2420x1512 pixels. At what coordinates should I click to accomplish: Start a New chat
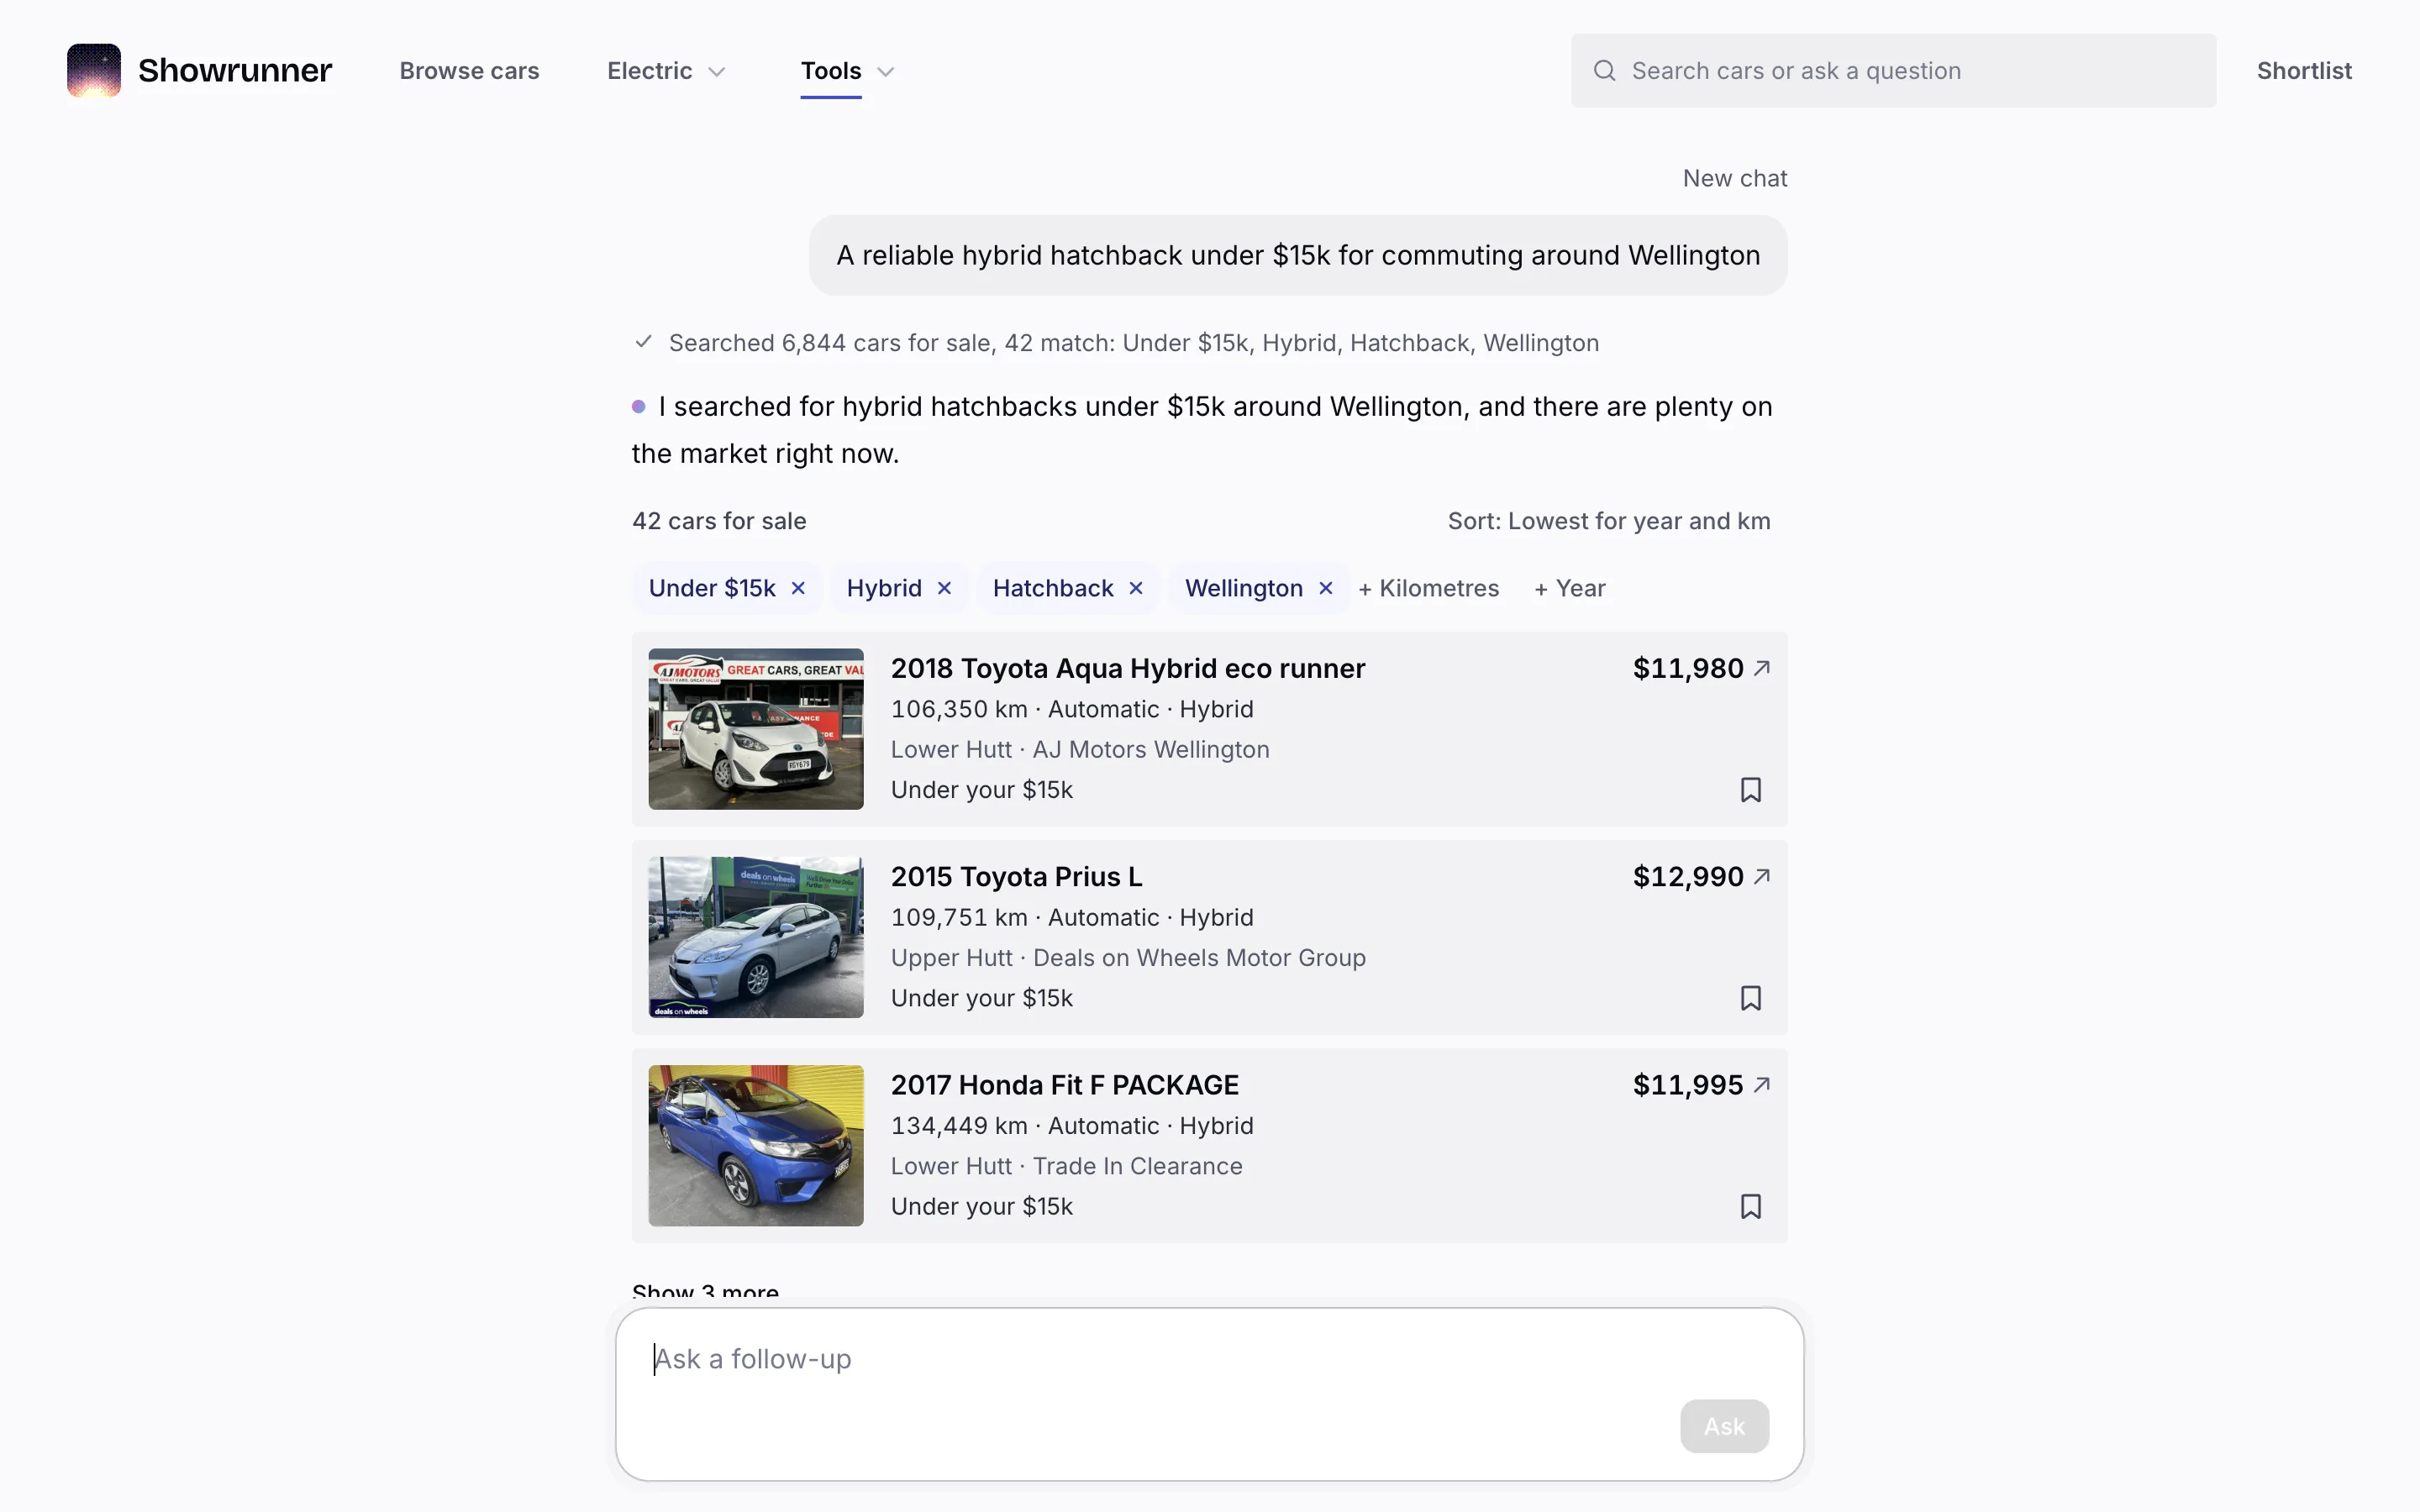[1735, 178]
